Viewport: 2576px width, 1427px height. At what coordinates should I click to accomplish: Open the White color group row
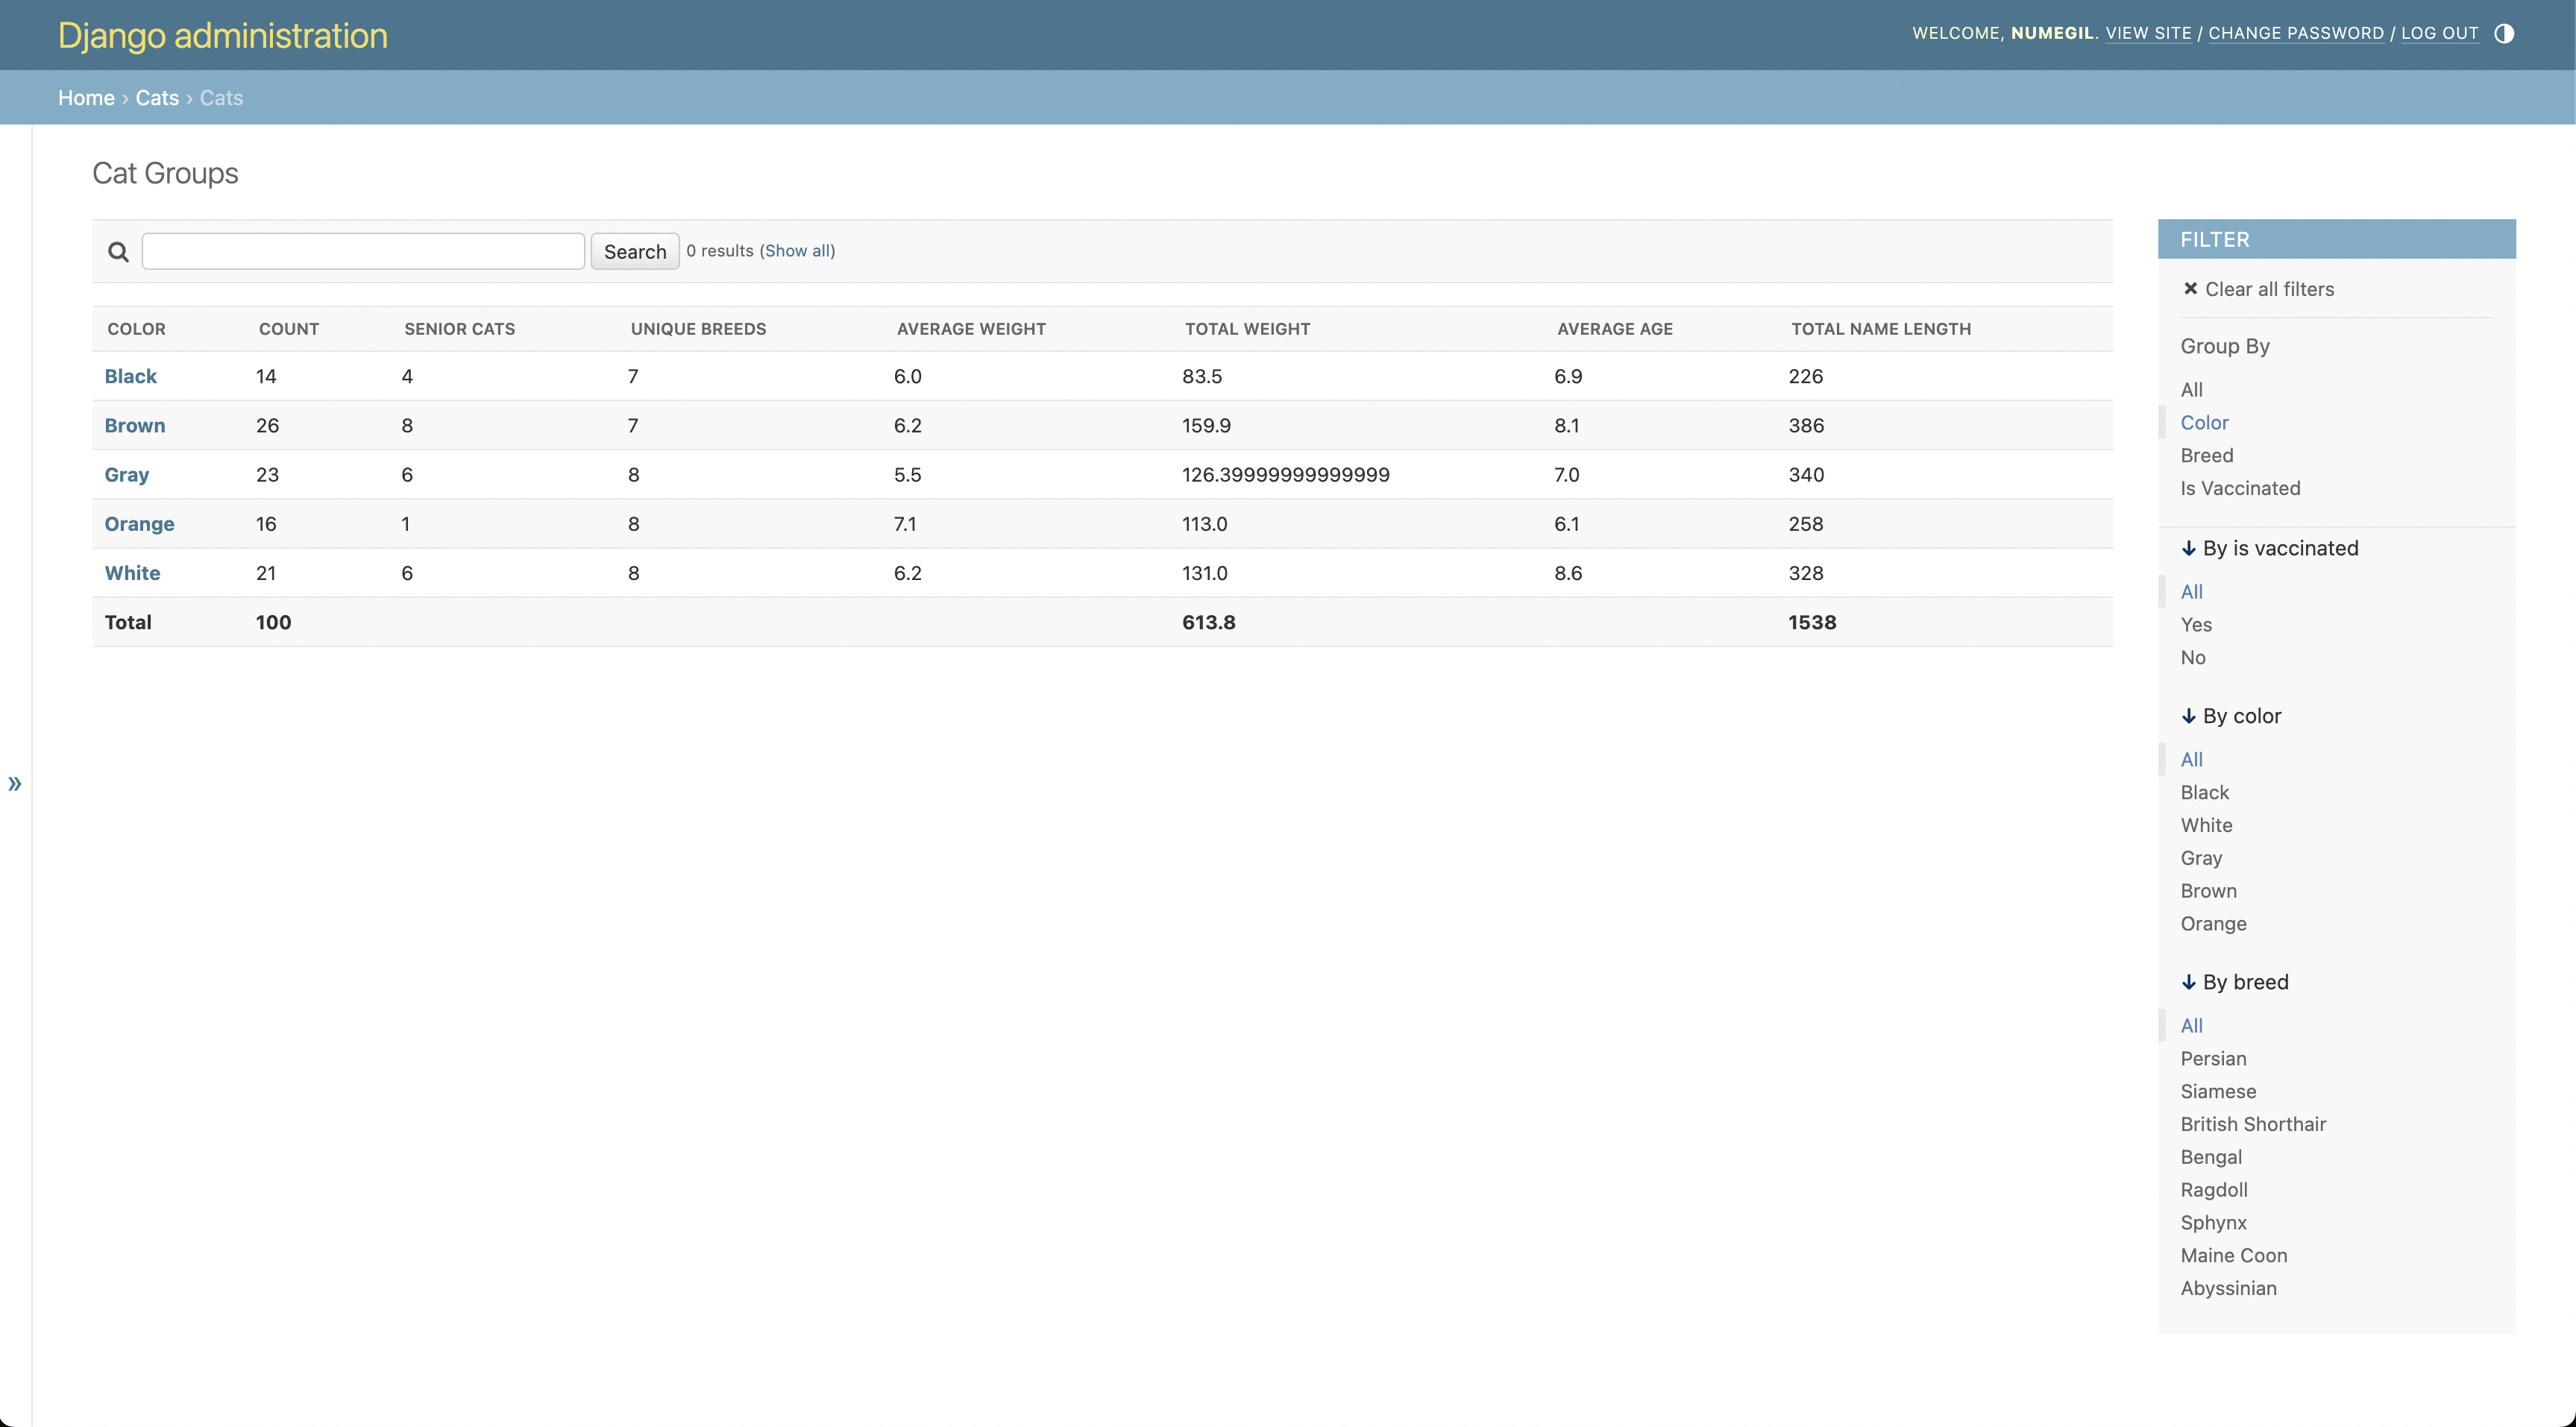(x=132, y=573)
